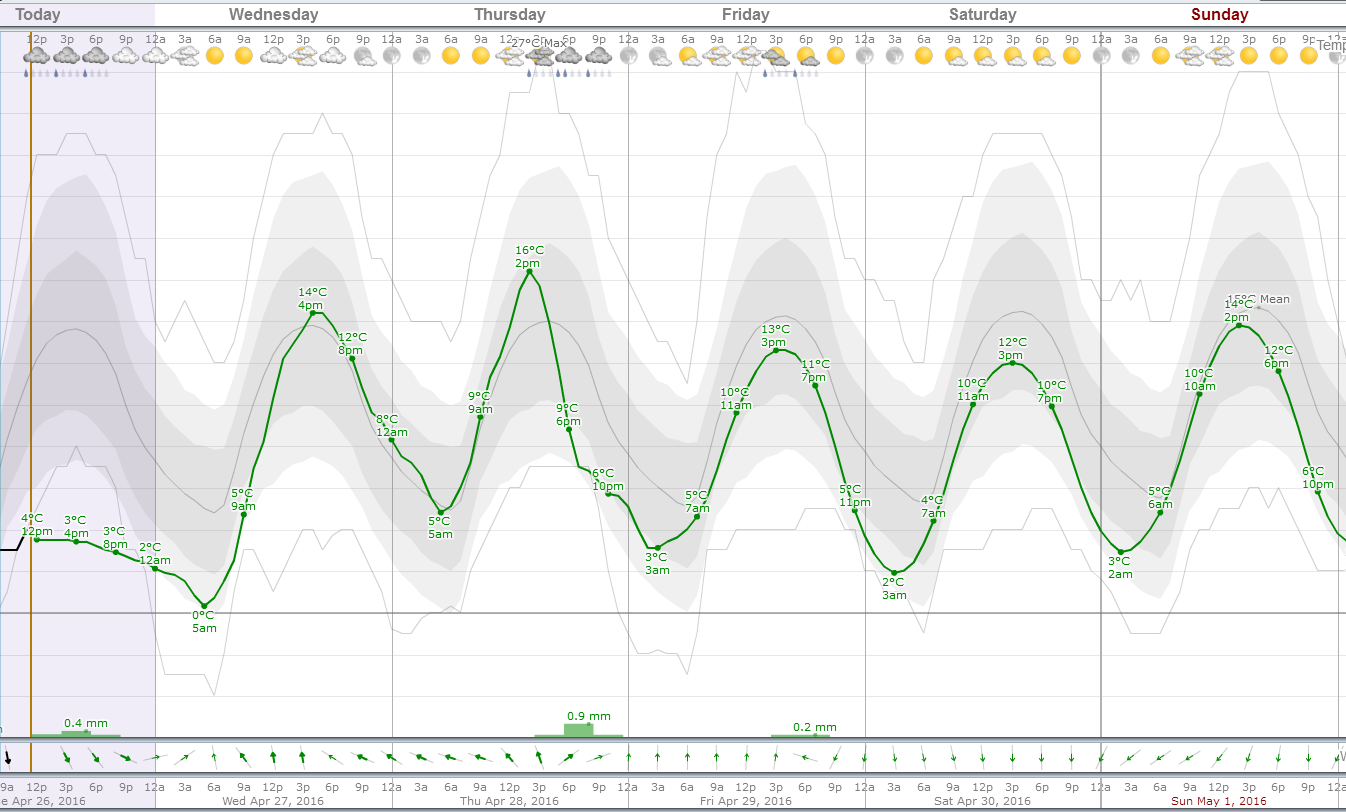Click the '10°C 10am' Sunday label
The height and width of the screenshot is (812, 1346).
[1199, 380]
